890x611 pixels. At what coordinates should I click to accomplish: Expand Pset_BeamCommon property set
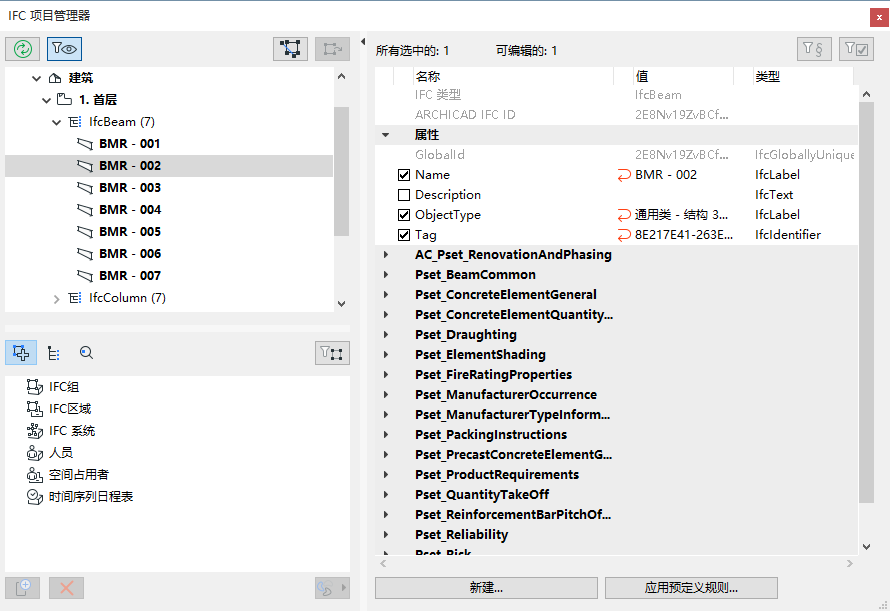(x=386, y=274)
